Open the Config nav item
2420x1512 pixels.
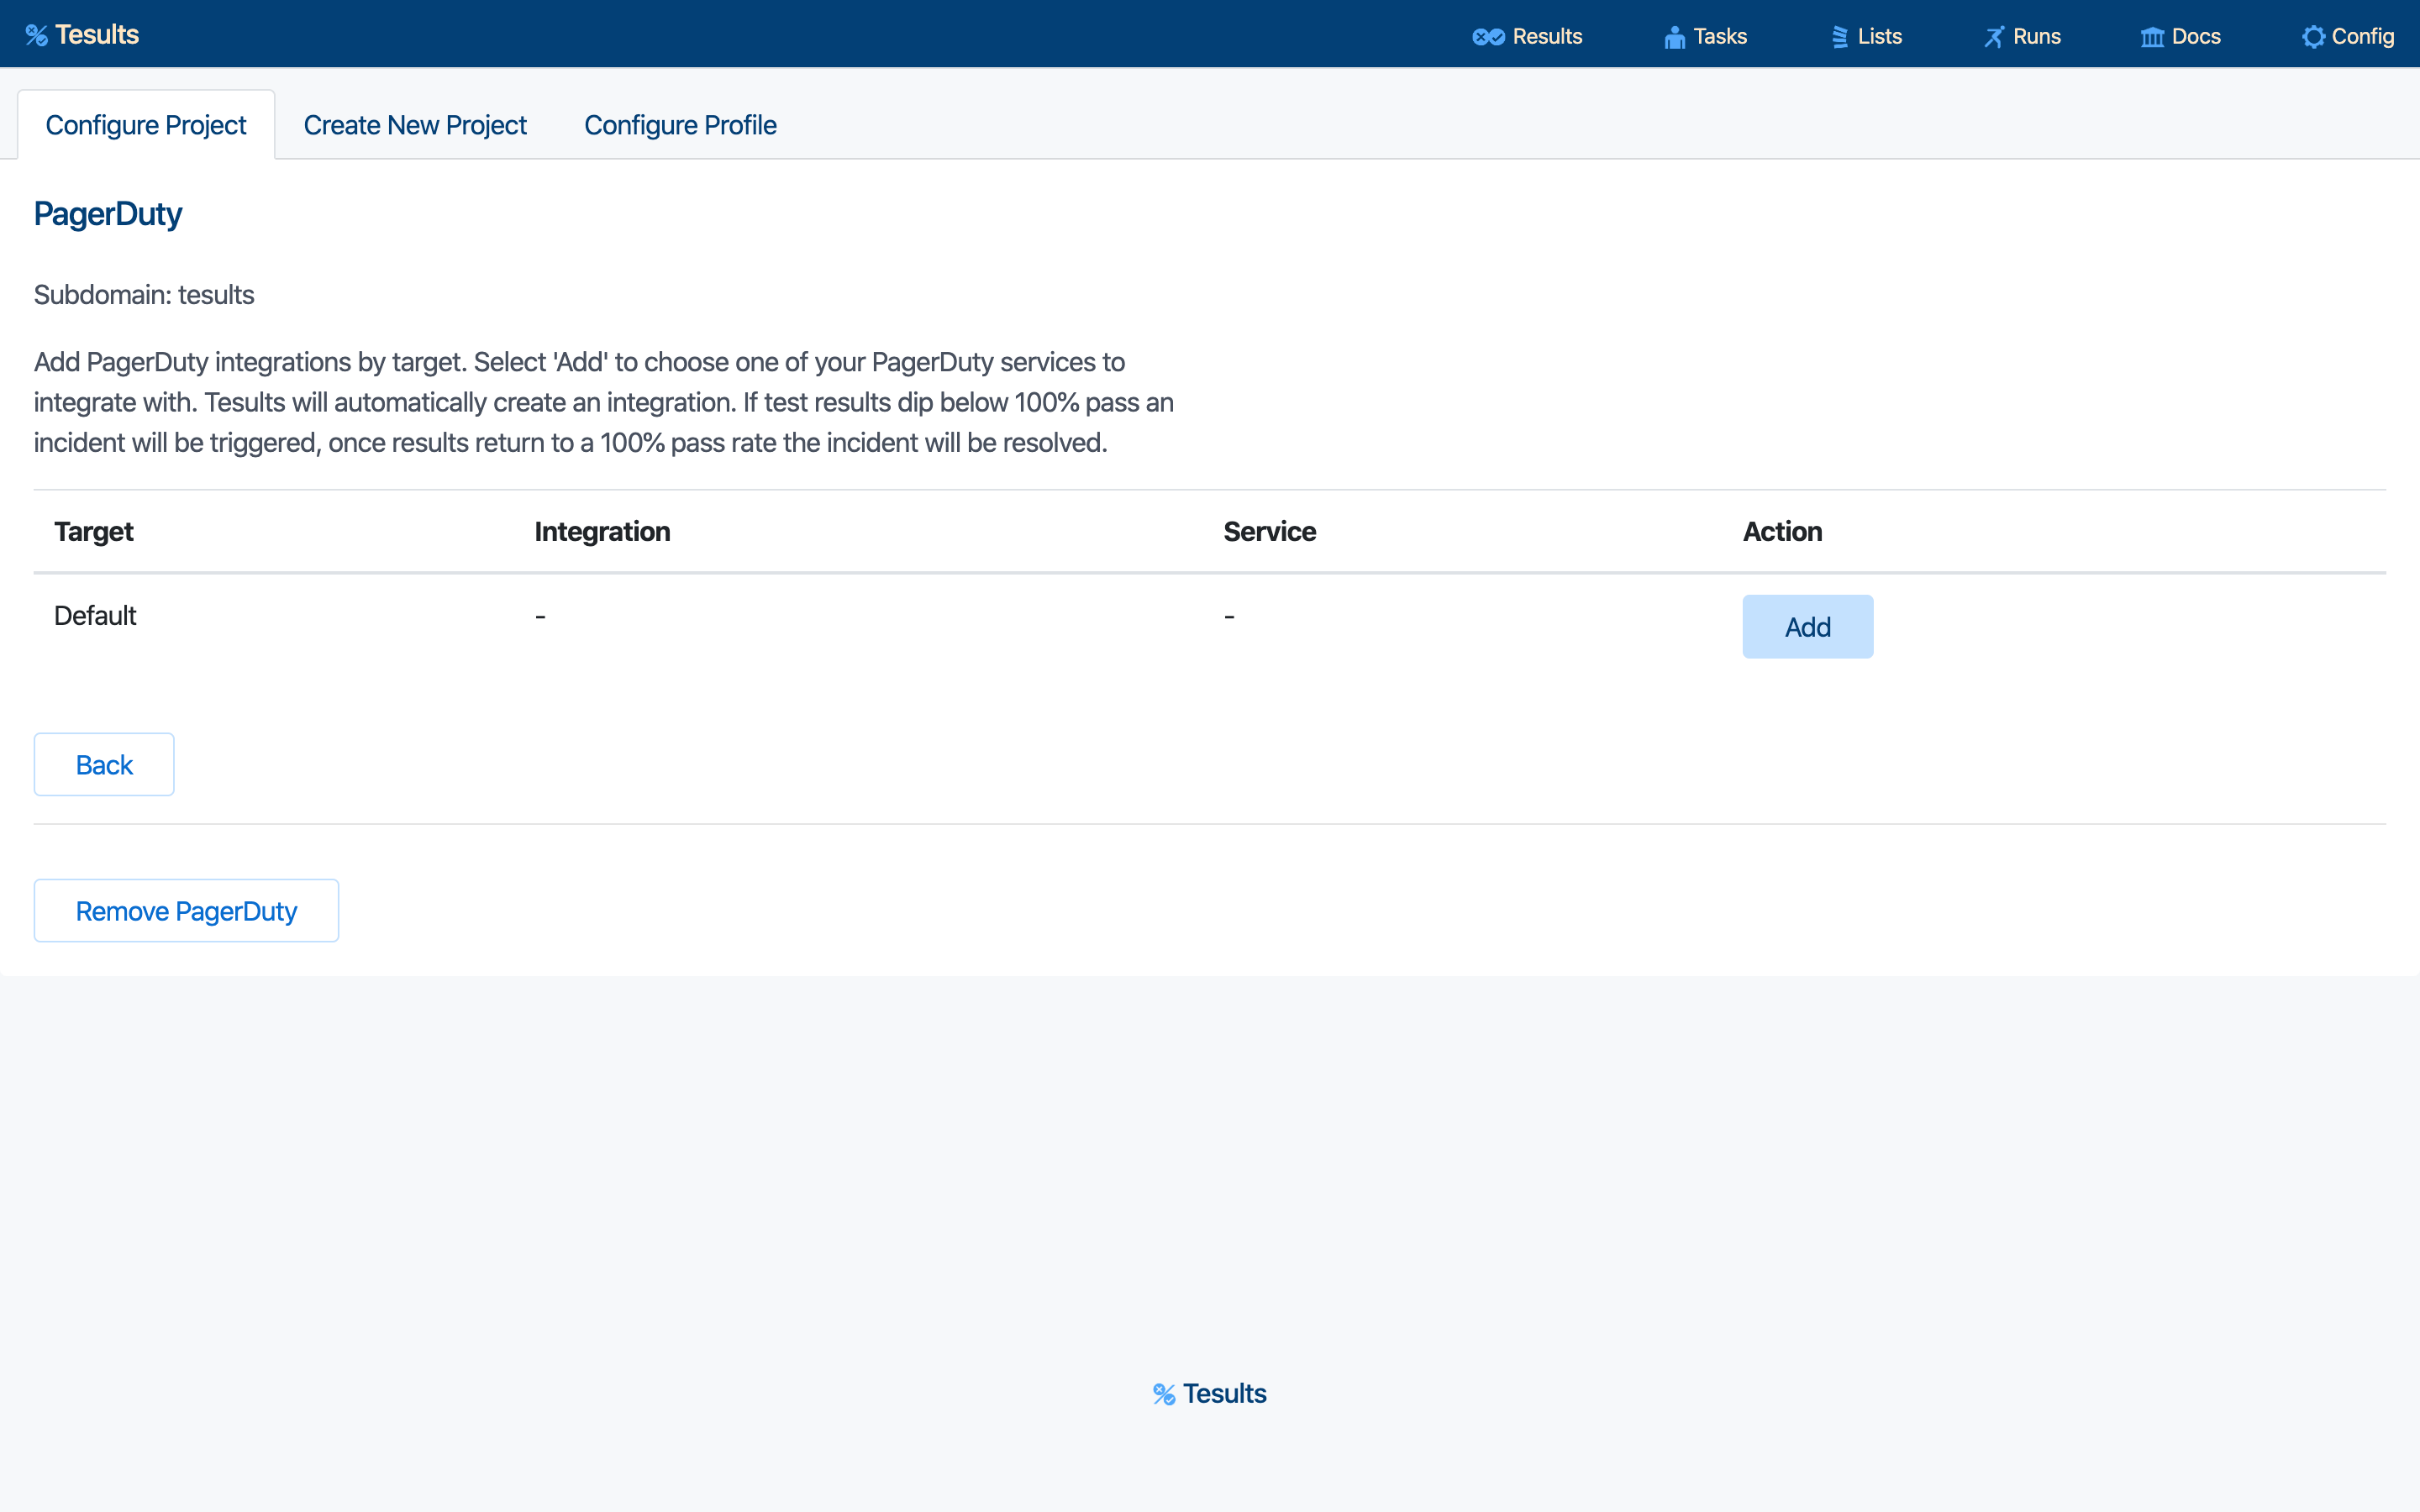(x=2348, y=37)
